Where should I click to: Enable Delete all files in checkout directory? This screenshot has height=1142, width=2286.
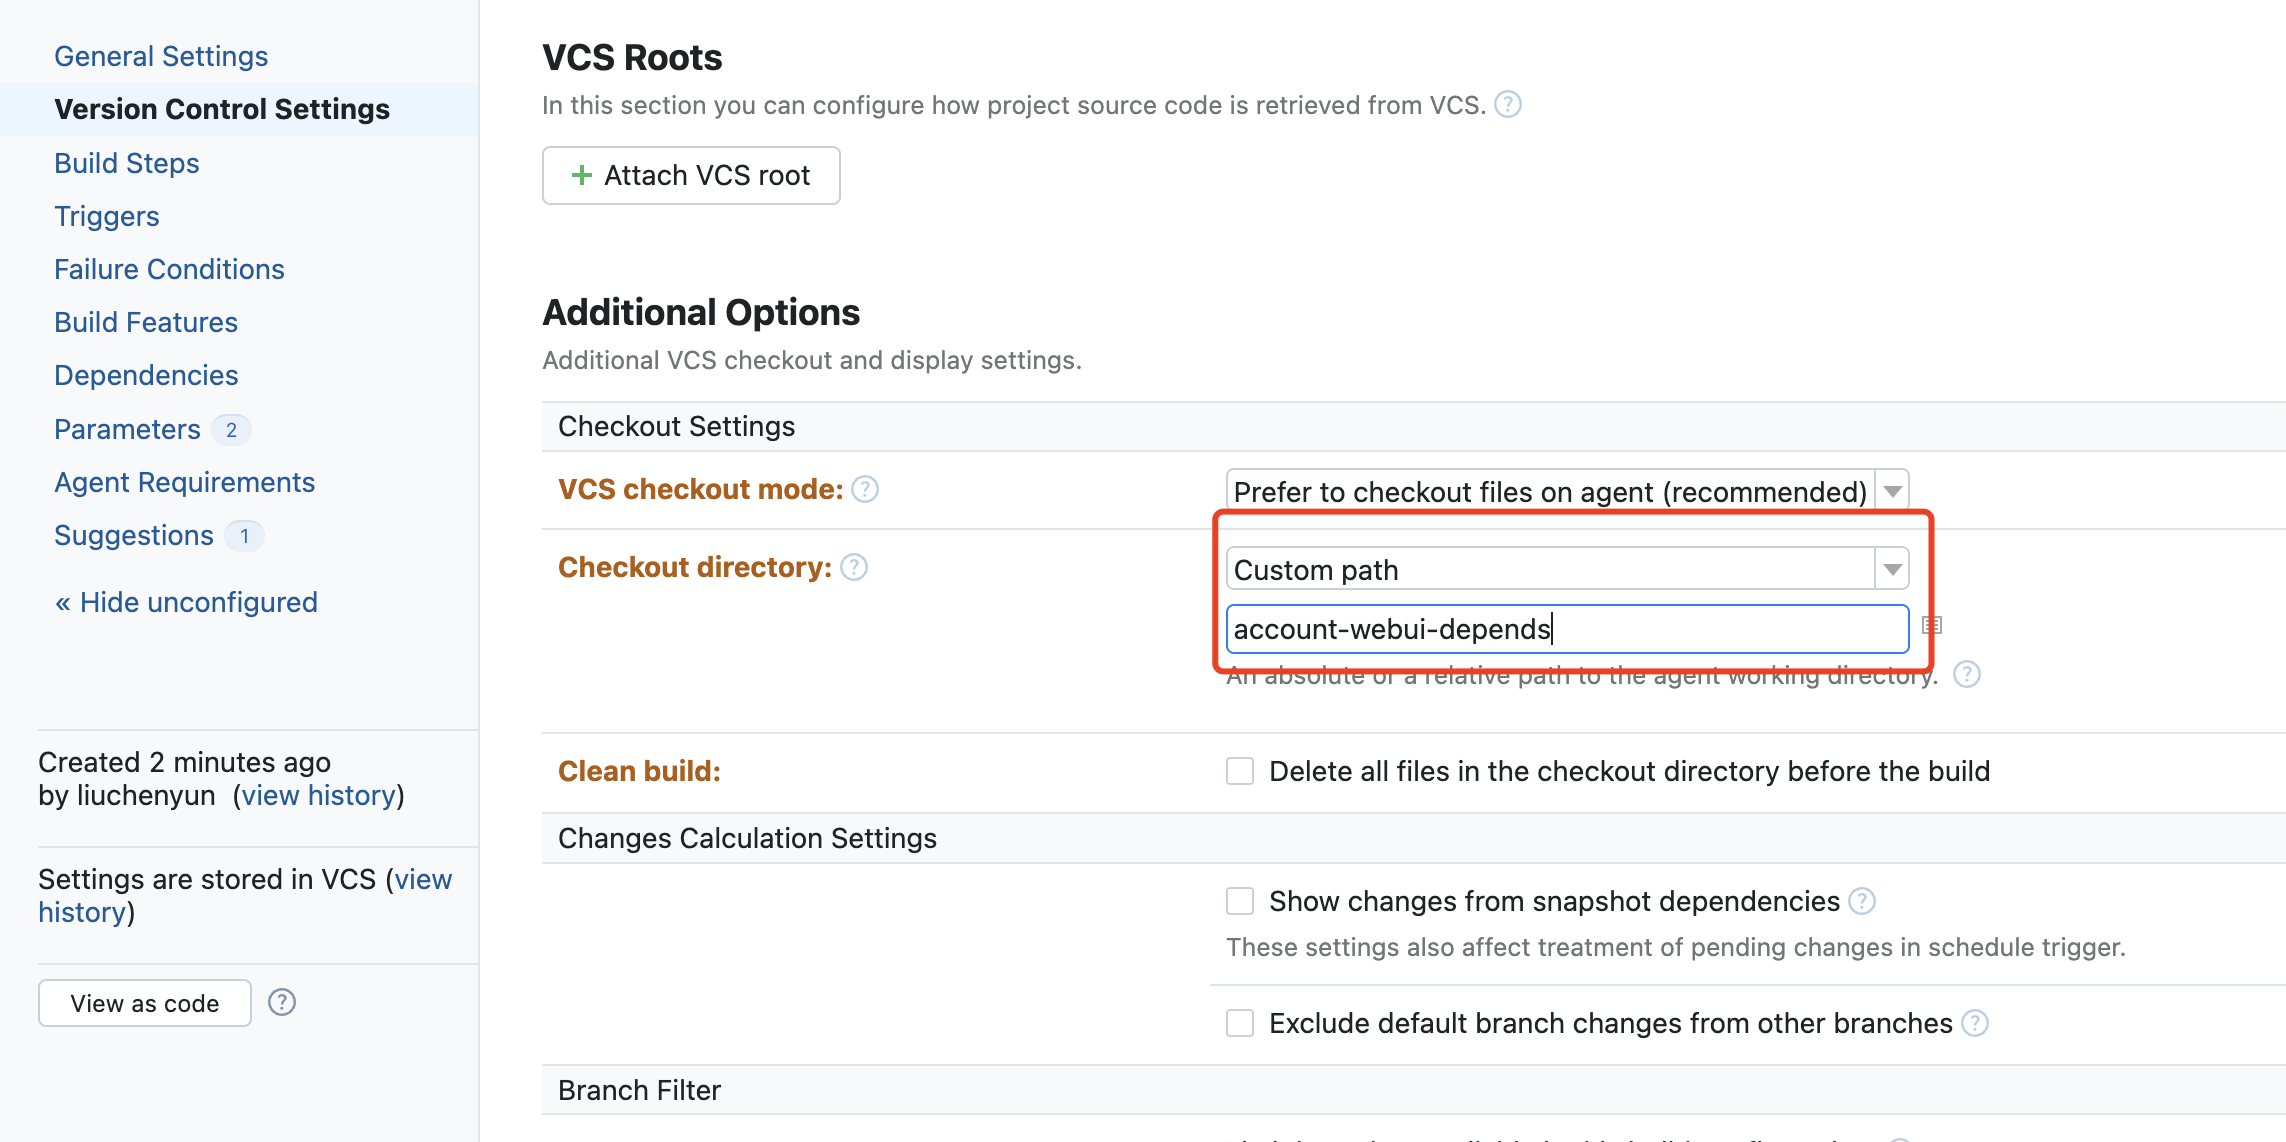[1240, 771]
